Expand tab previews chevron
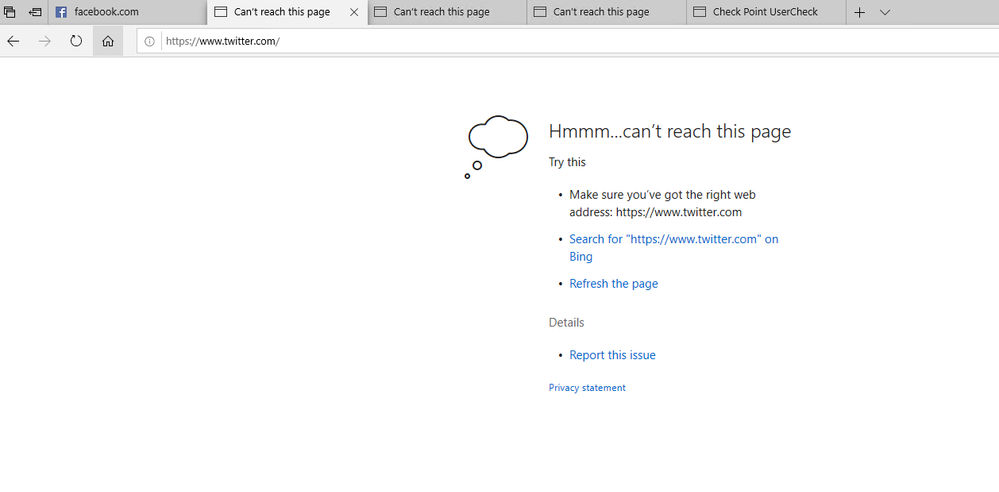This screenshot has width=999, height=492. click(884, 12)
